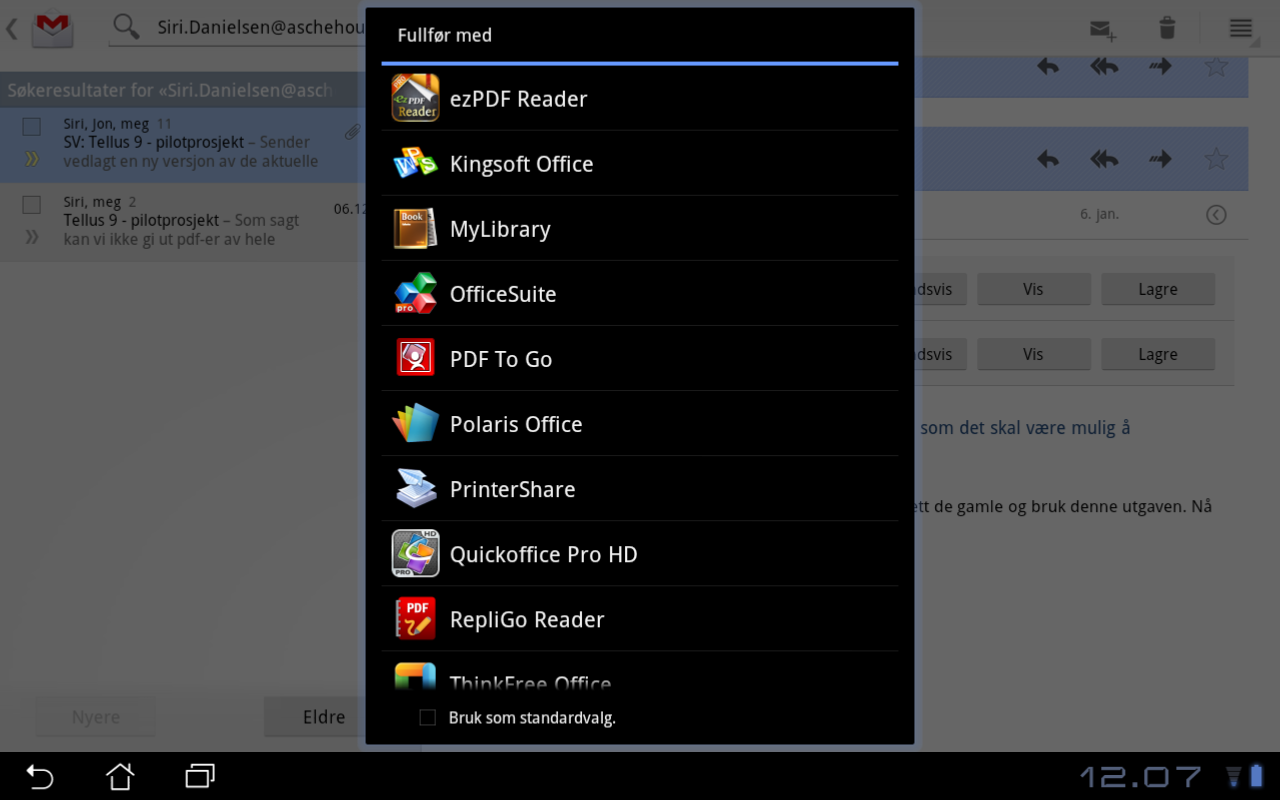
Task: Tap the Nyere button
Action: point(96,717)
